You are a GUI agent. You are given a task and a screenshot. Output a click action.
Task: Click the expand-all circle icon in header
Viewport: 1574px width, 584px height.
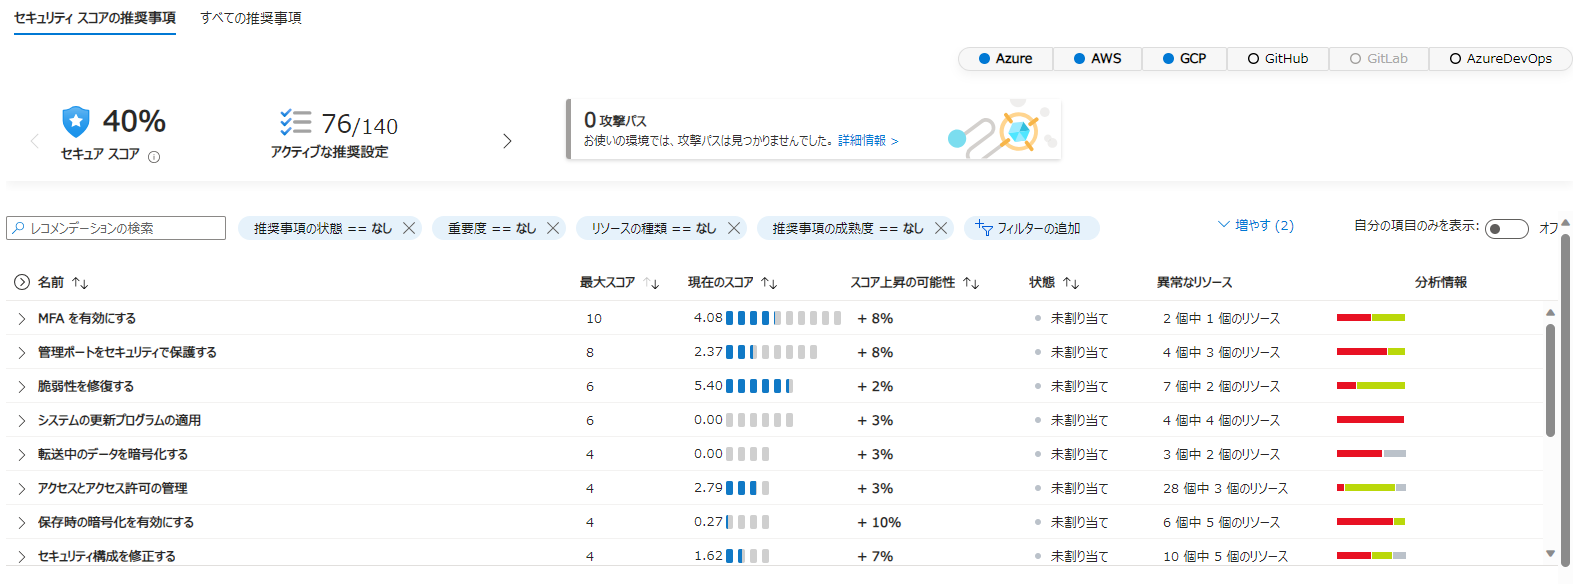22,282
